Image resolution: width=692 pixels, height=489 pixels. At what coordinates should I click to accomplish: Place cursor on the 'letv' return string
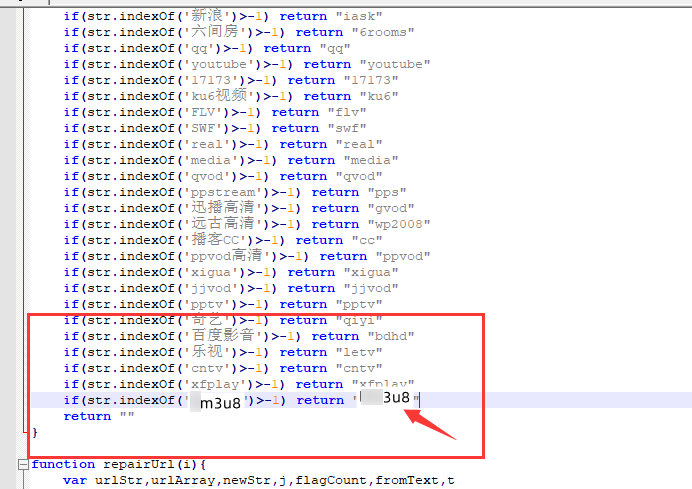[359, 352]
